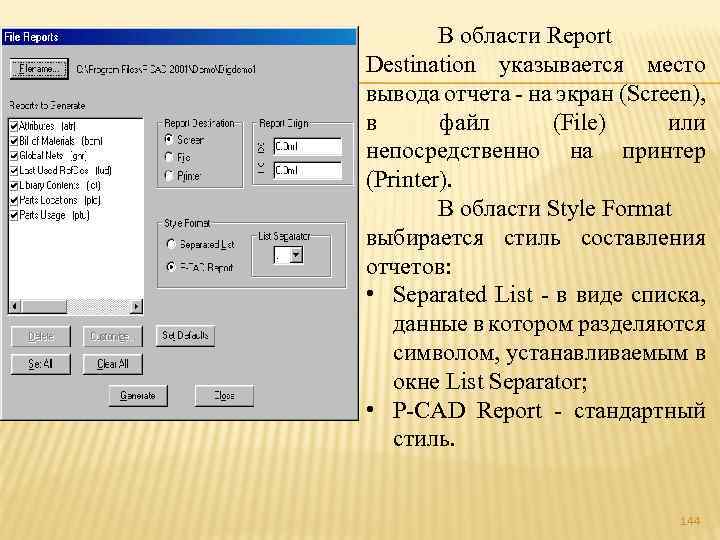Toggle the Bill of Materials (bom) checkbox
The width and height of the screenshot is (720, 540).
pyautogui.click(x=14, y=141)
